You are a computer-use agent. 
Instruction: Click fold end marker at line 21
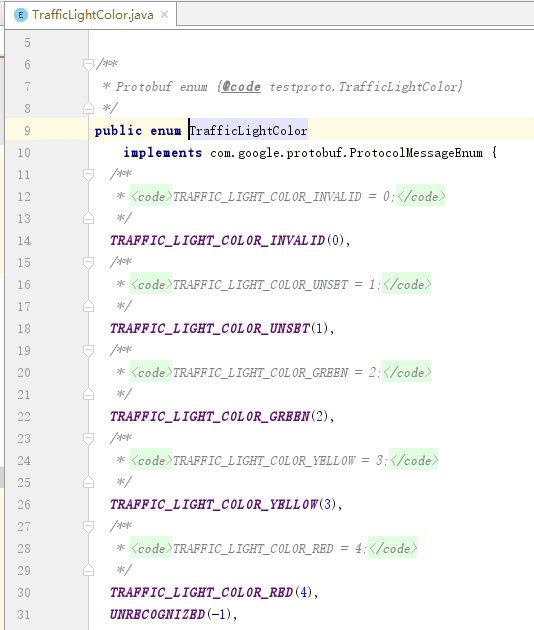coord(88,394)
